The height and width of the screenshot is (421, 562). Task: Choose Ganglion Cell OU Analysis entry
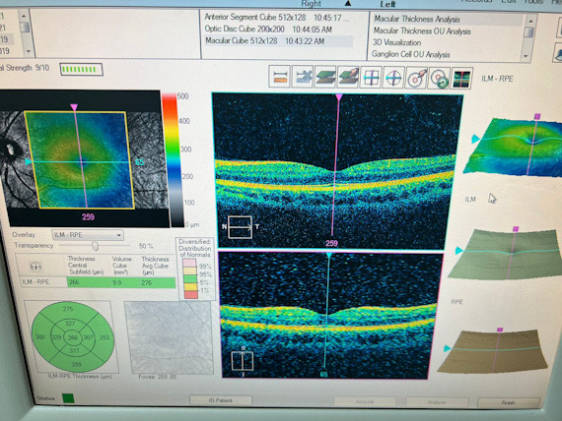(x=411, y=54)
